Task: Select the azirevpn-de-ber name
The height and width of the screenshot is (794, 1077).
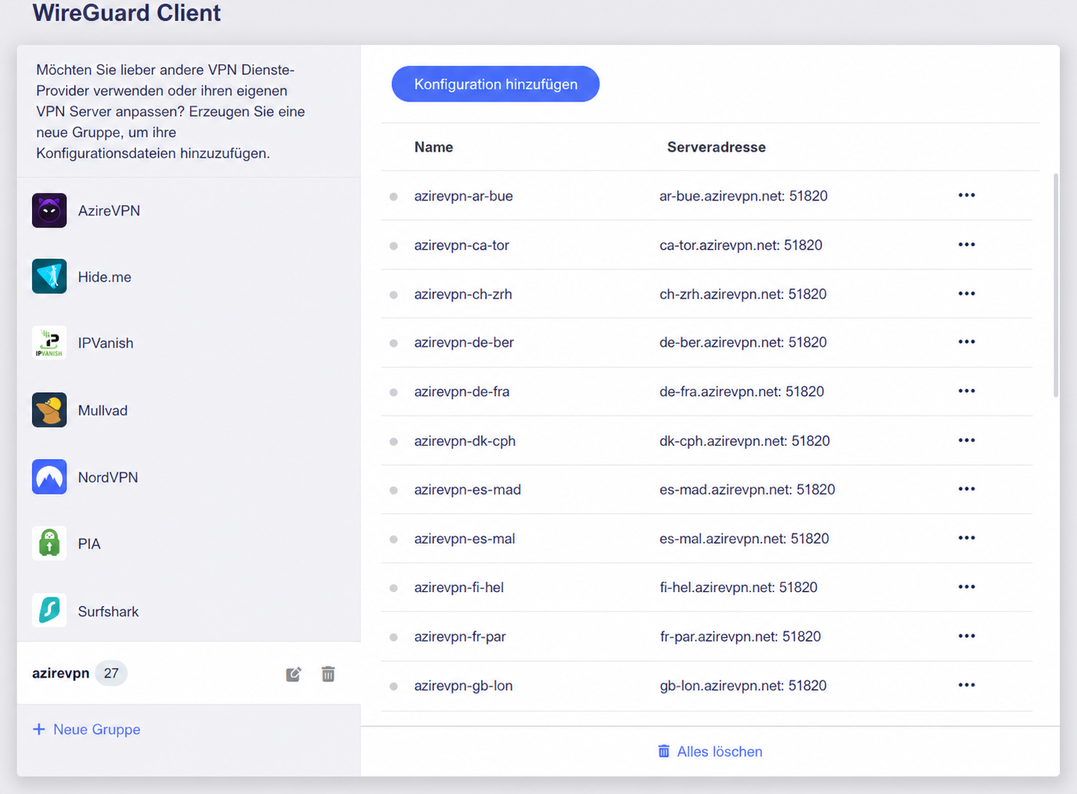Action: [x=464, y=342]
